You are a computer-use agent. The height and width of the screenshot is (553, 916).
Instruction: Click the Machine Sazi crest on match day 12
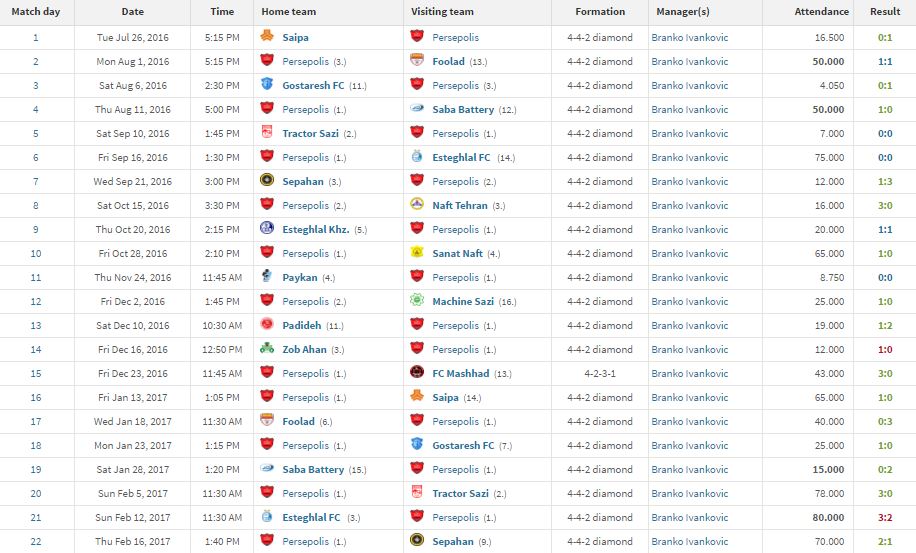point(417,300)
